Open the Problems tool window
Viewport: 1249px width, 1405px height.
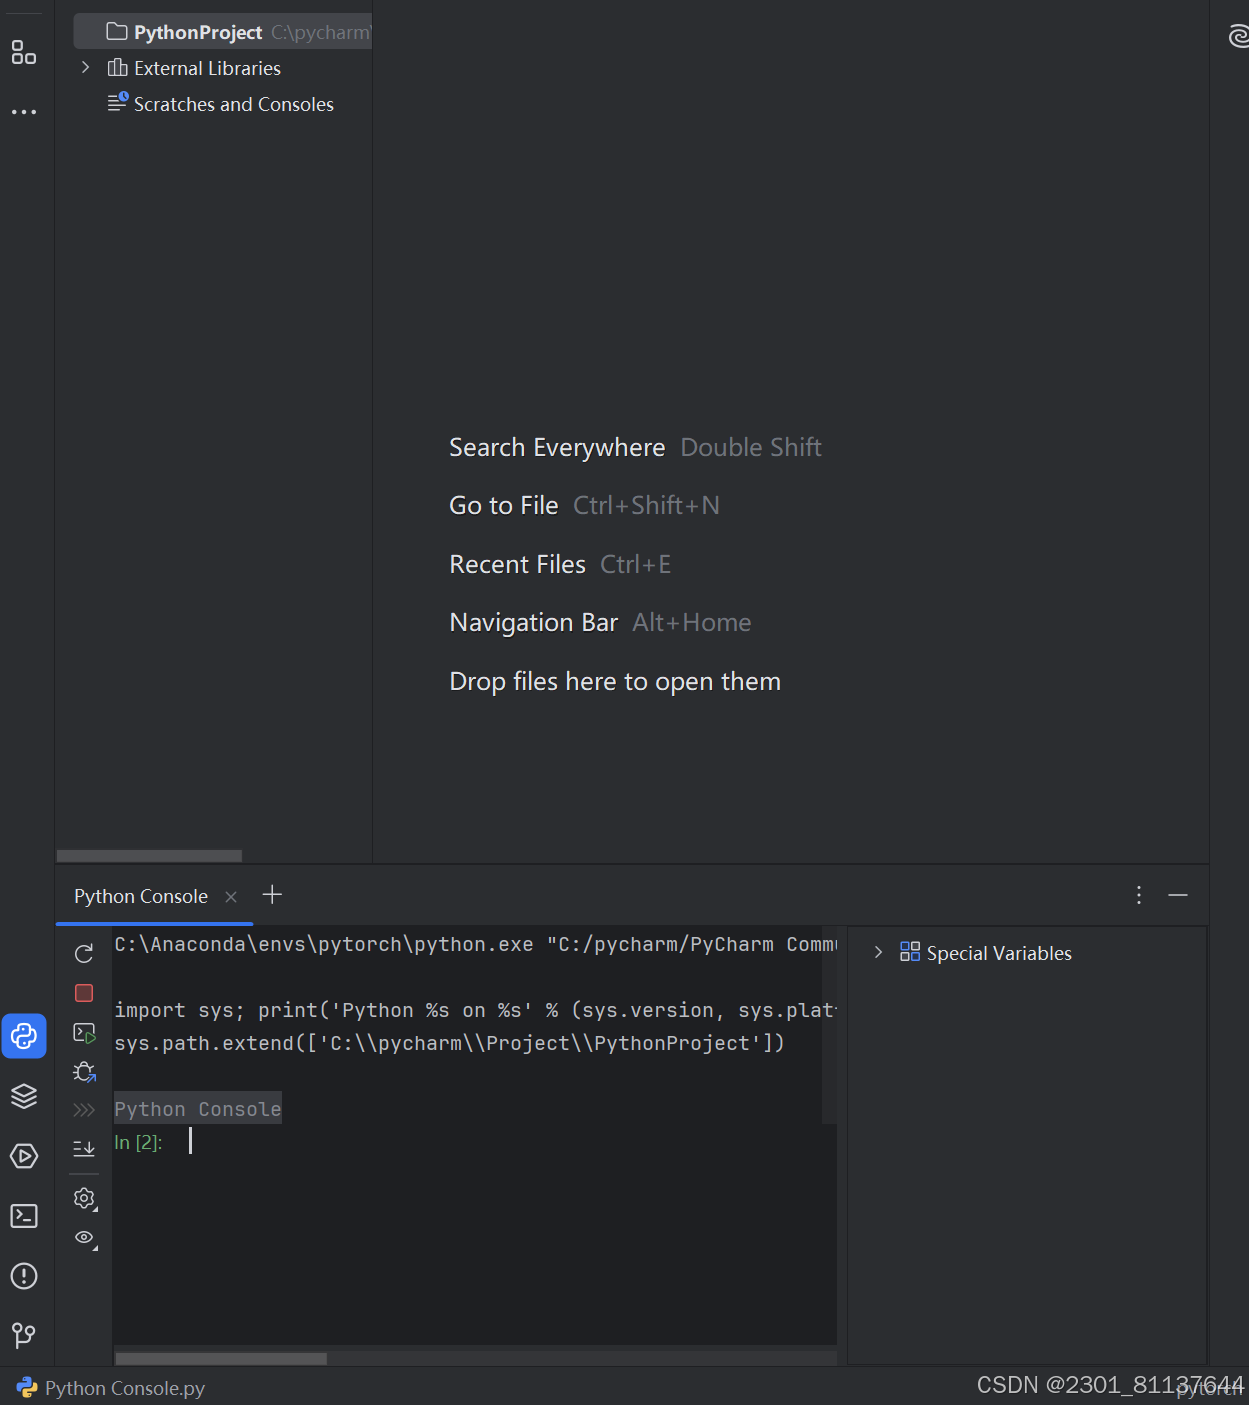[24, 1276]
